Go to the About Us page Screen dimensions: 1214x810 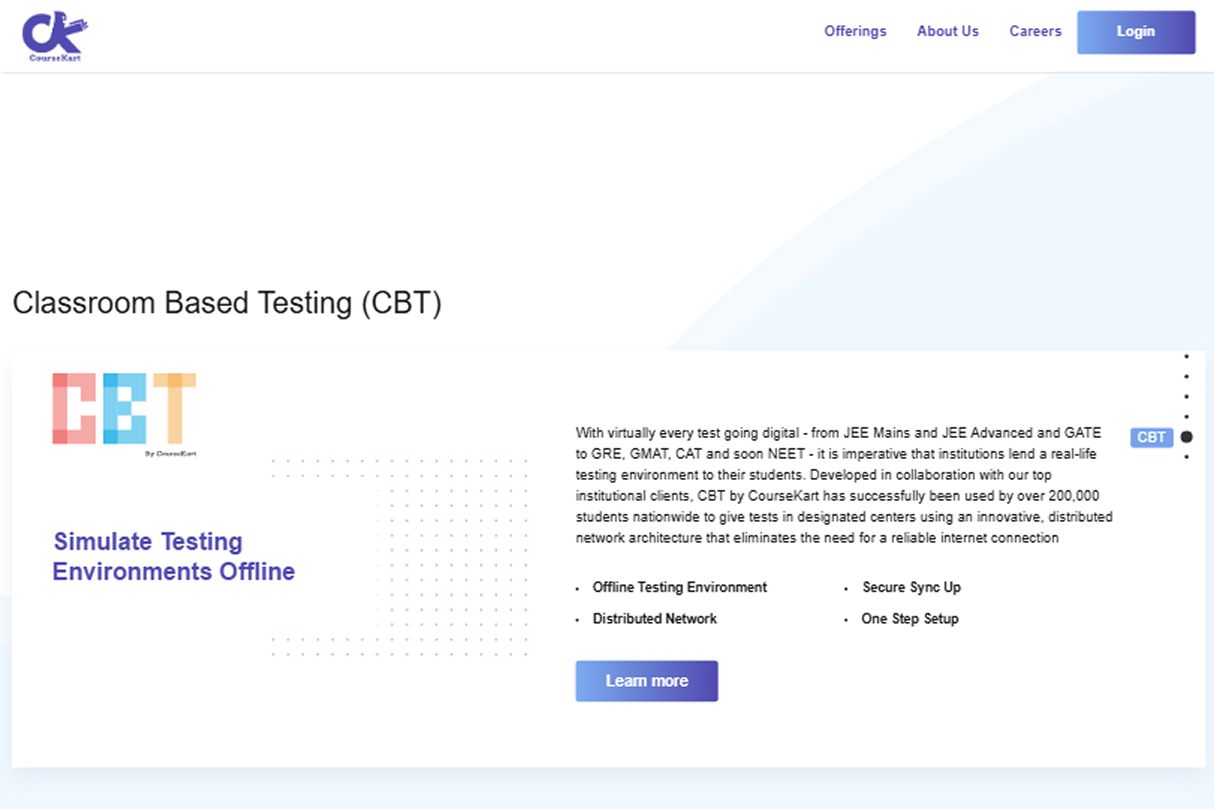948,31
